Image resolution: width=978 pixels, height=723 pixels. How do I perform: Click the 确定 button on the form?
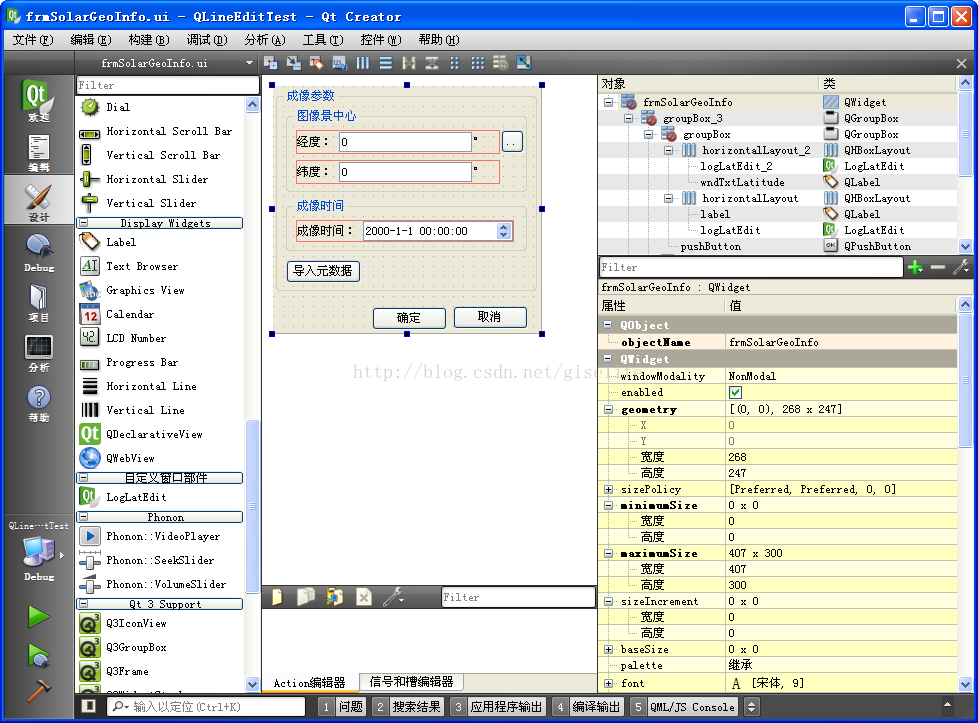tap(409, 318)
